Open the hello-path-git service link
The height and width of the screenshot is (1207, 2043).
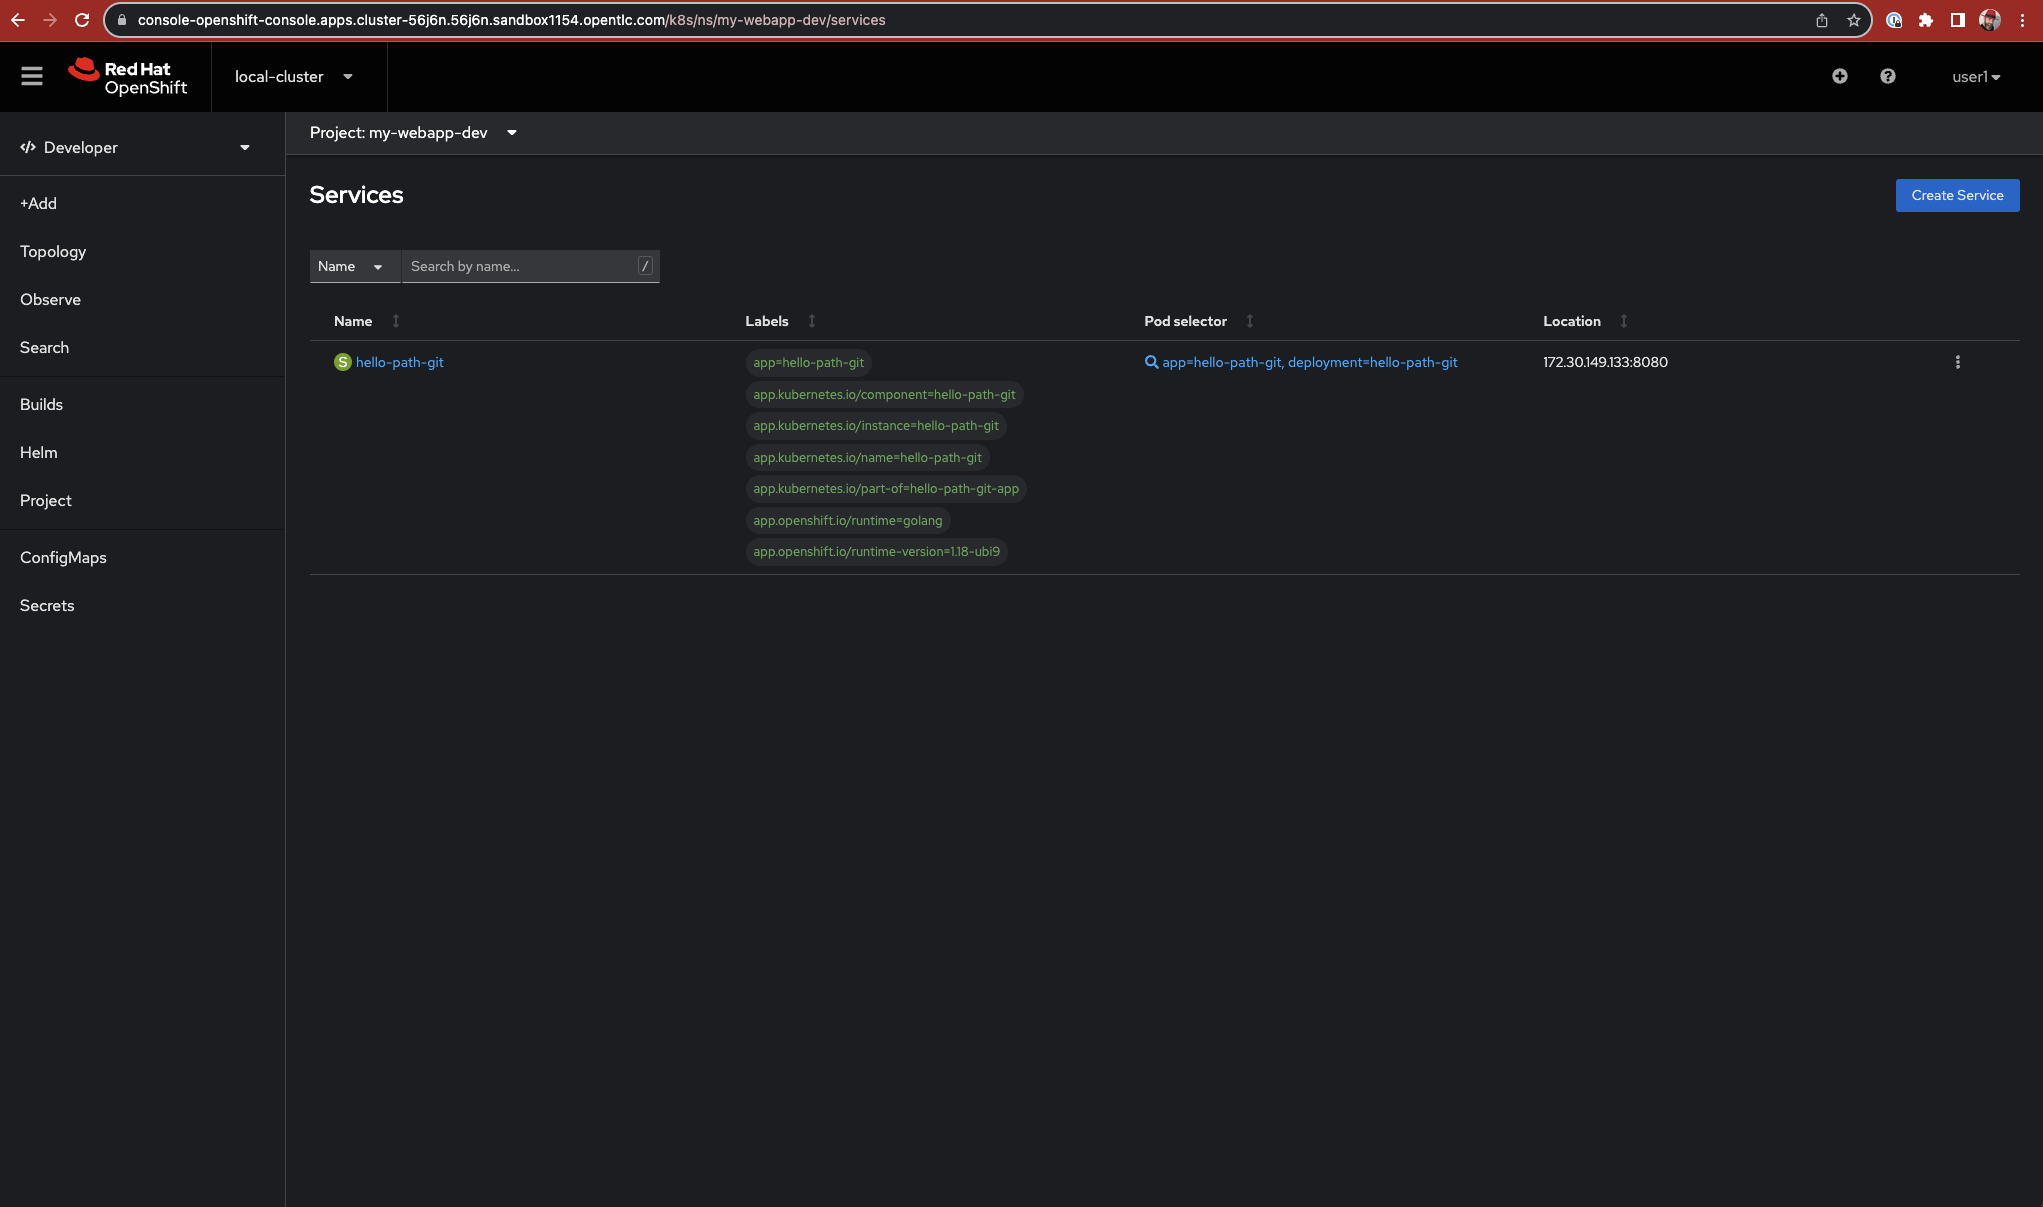point(399,362)
